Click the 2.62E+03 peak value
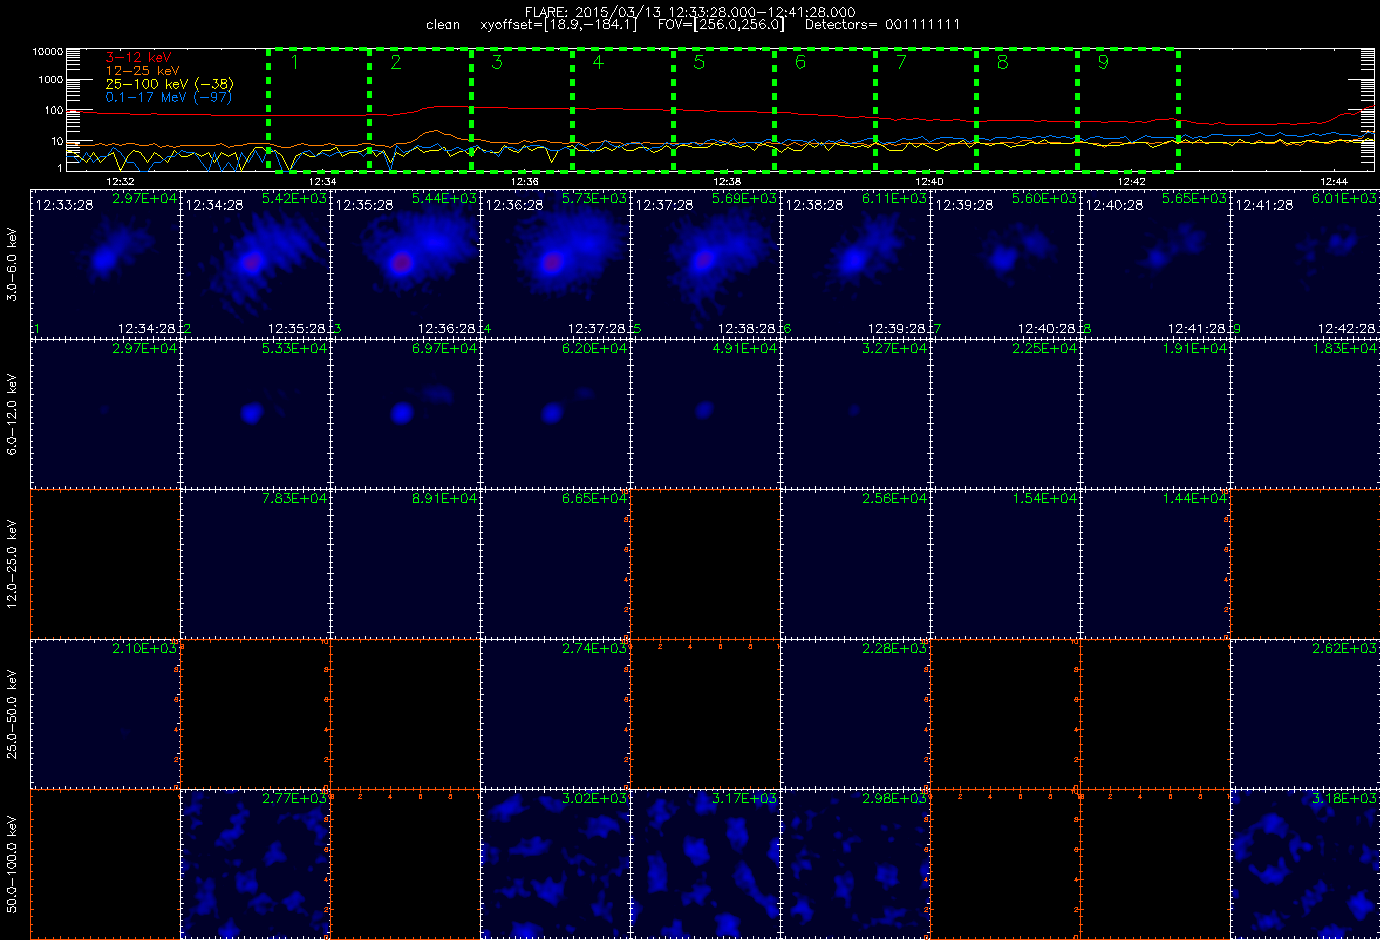Viewport: 1380px width, 940px height. 1344,649
